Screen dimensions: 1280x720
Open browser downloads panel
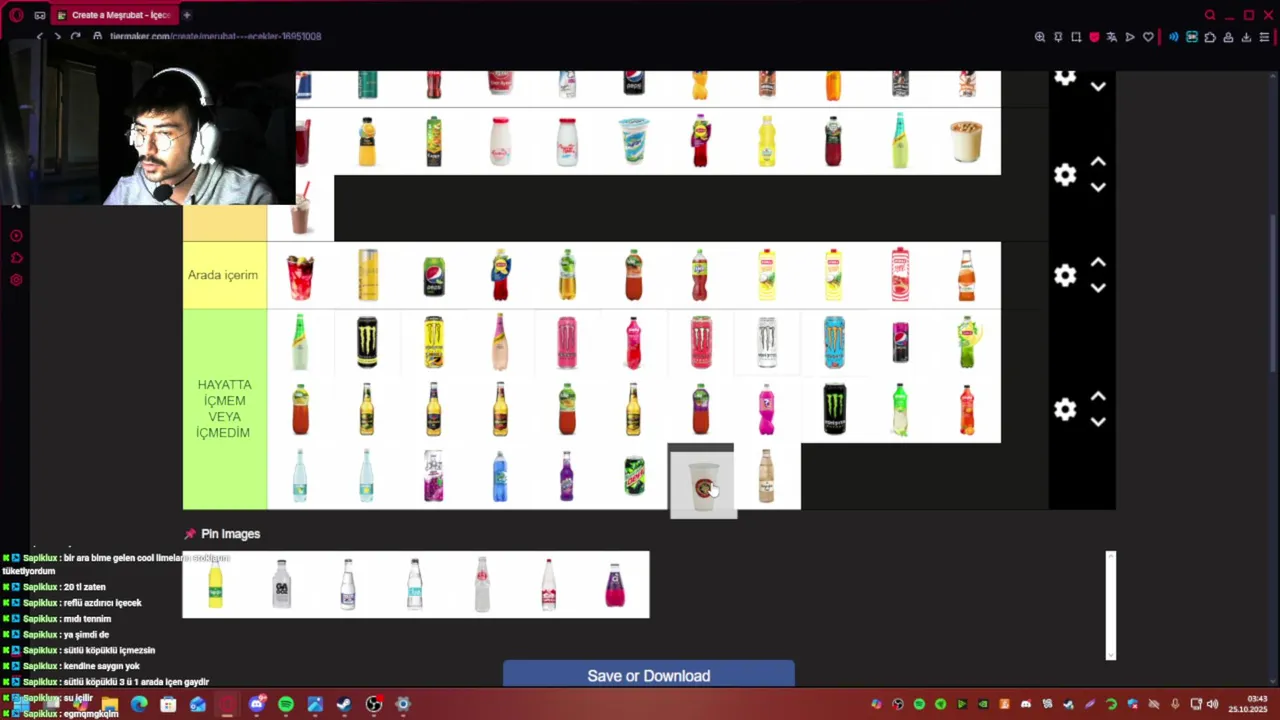tap(1246, 37)
